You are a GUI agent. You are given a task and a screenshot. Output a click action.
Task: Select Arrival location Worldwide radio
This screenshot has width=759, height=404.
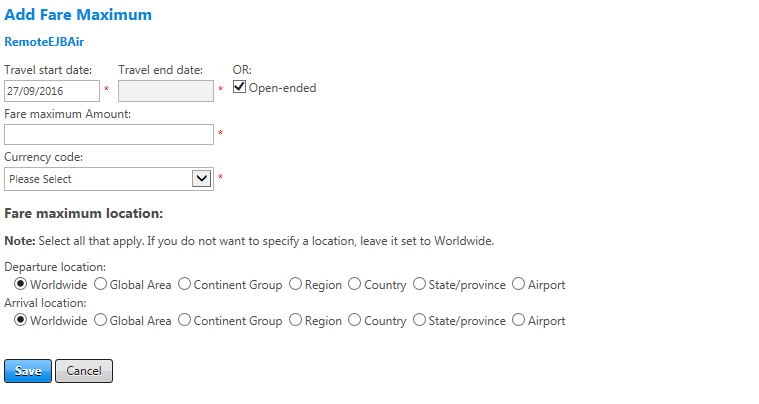pos(21,321)
